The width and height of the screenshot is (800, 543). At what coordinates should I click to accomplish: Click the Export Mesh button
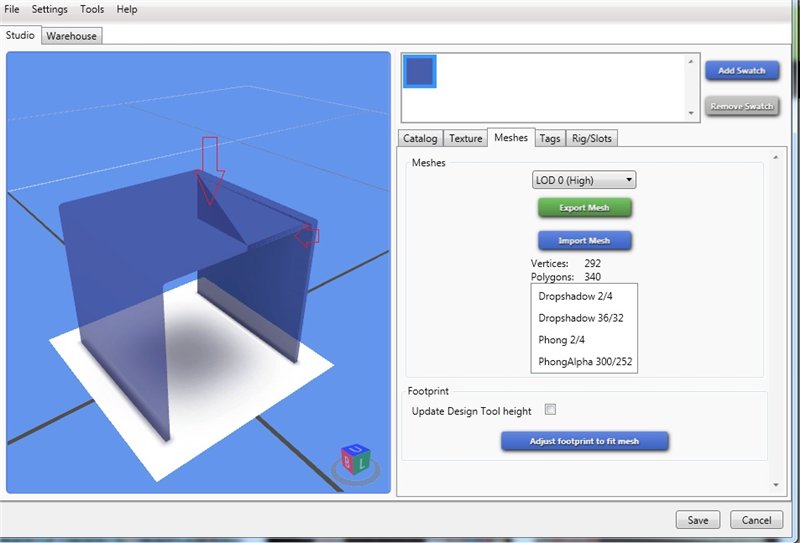(x=585, y=208)
